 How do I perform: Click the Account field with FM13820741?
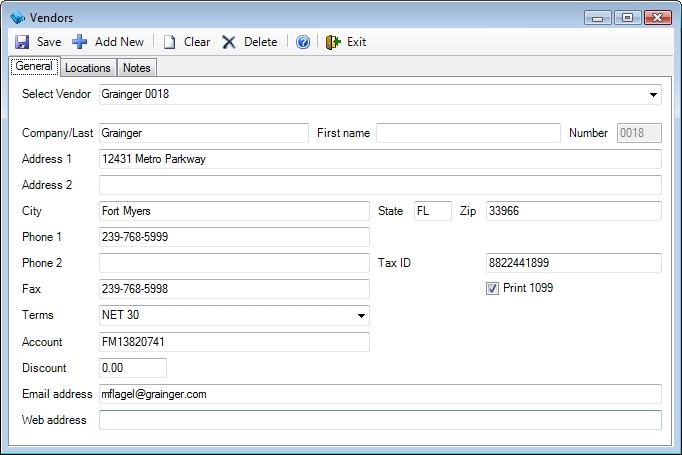[x=234, y=342]
